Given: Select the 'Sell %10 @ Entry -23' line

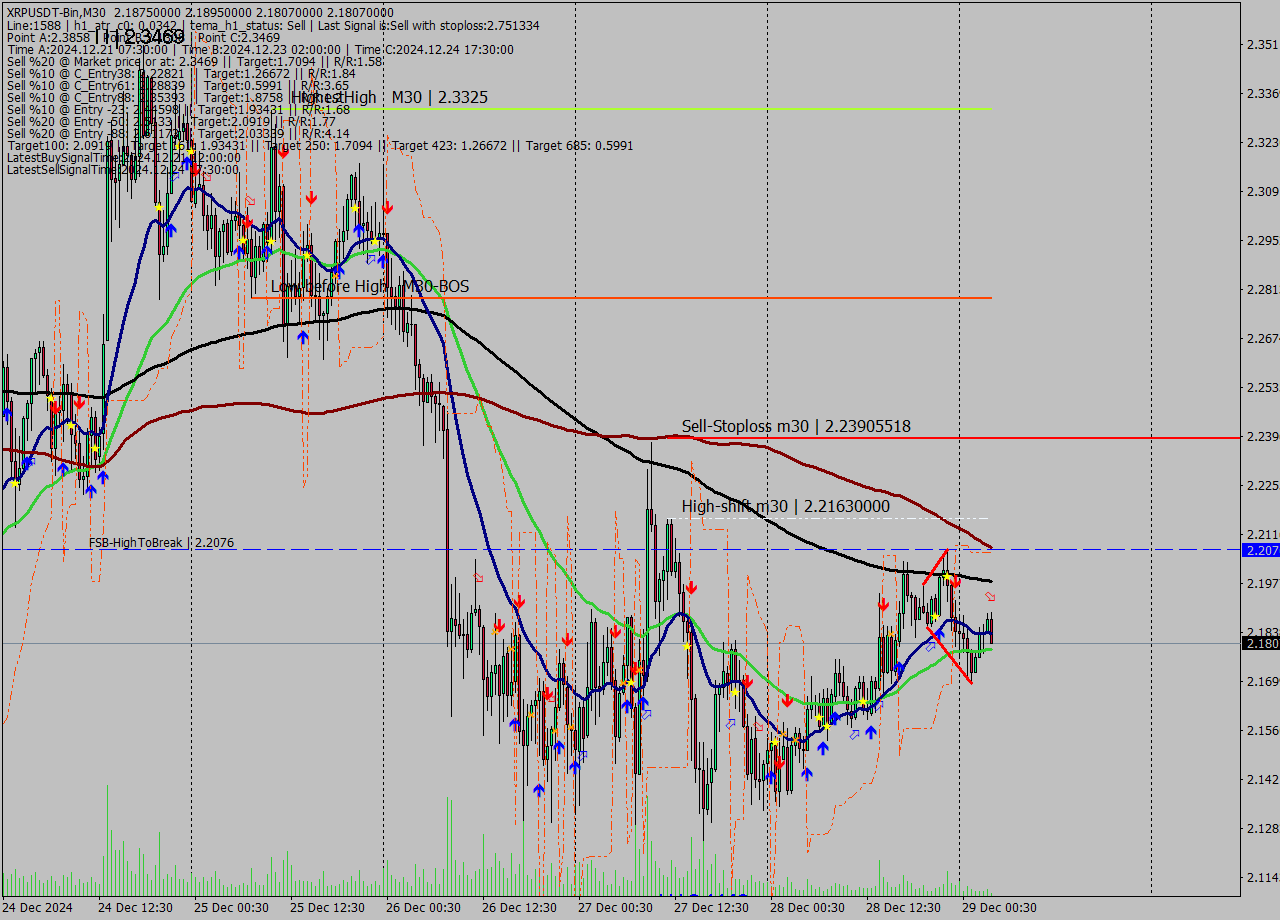Looking at the screenshot, I should pyautogui.click(x=178, y=109).
